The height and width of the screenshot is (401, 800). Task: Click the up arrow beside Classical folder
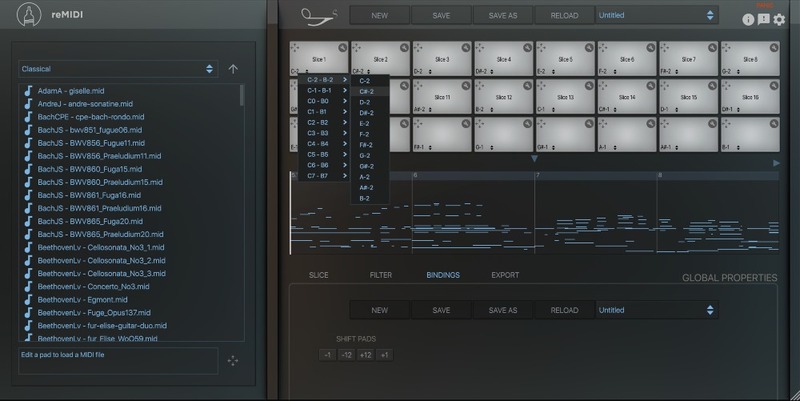[233, 69]
